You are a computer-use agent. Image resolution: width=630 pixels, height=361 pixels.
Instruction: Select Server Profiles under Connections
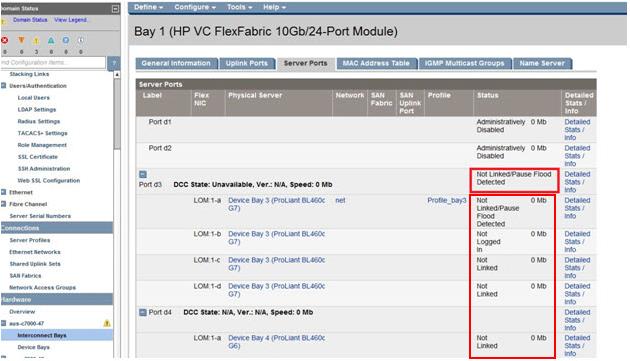click(30, 240)
